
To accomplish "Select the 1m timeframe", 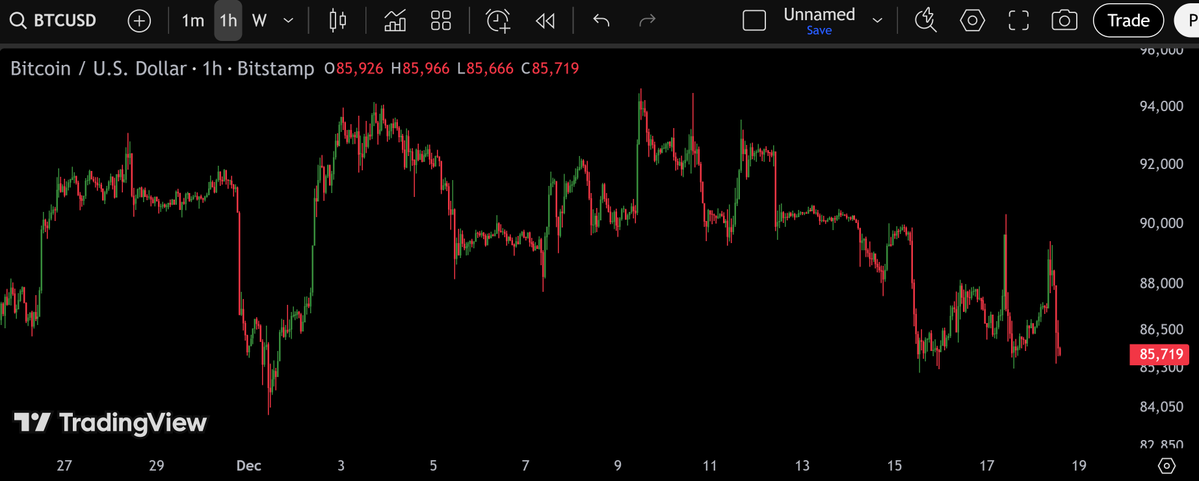I will [193, 21].
